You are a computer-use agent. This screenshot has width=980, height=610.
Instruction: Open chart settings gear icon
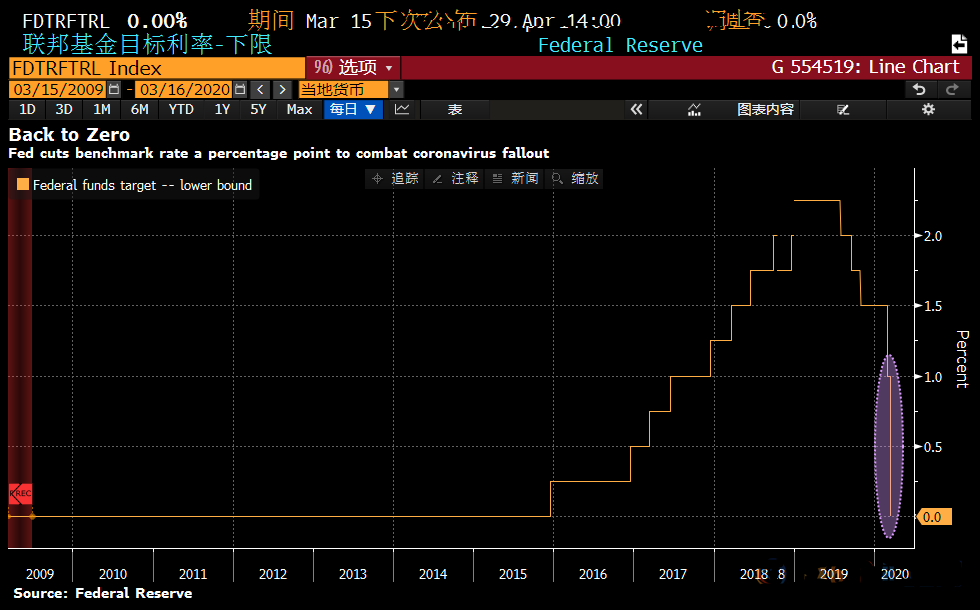(x=928, y=109)
